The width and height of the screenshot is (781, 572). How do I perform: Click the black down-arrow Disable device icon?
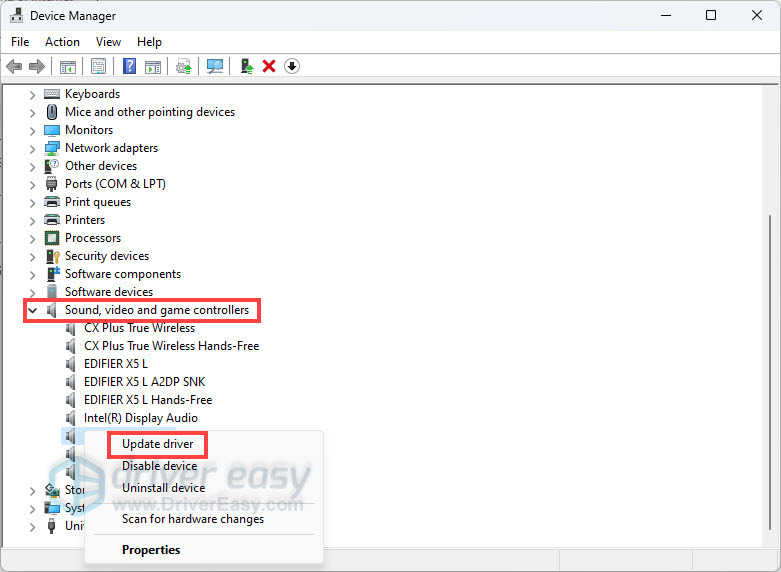coord(291,66)
